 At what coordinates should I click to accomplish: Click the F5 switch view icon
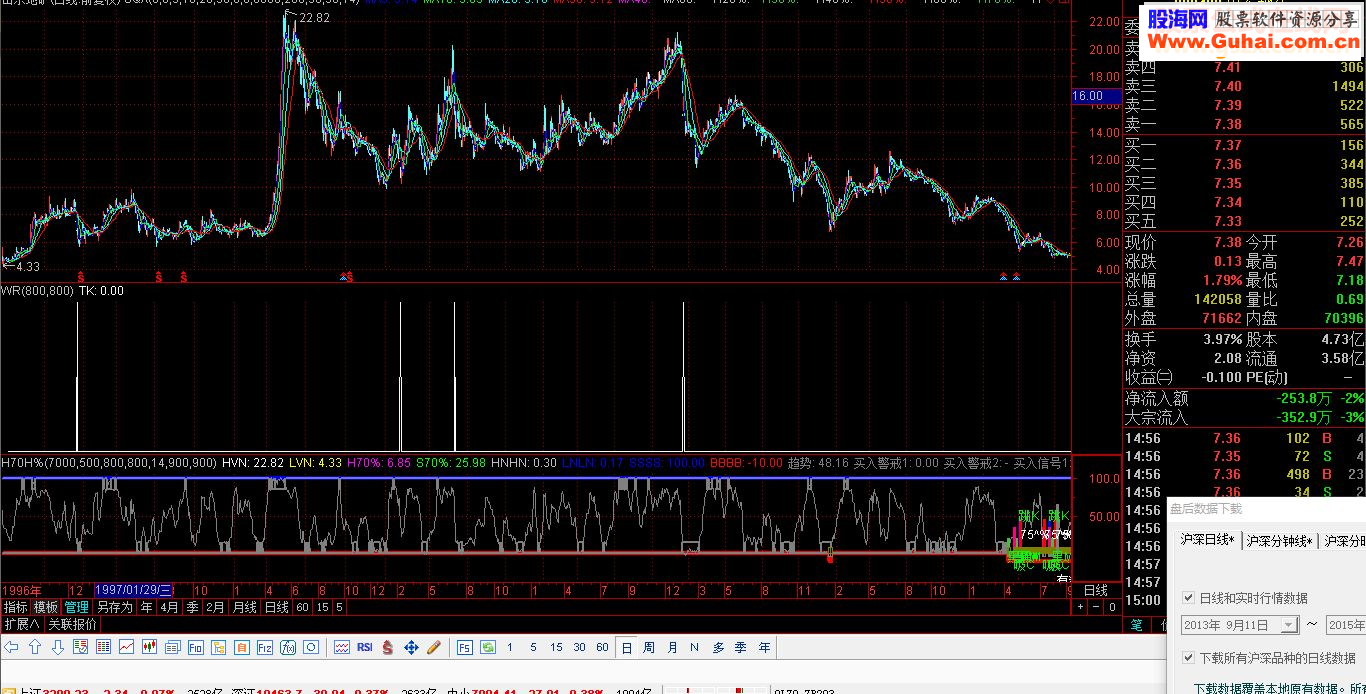click(465, 647)
